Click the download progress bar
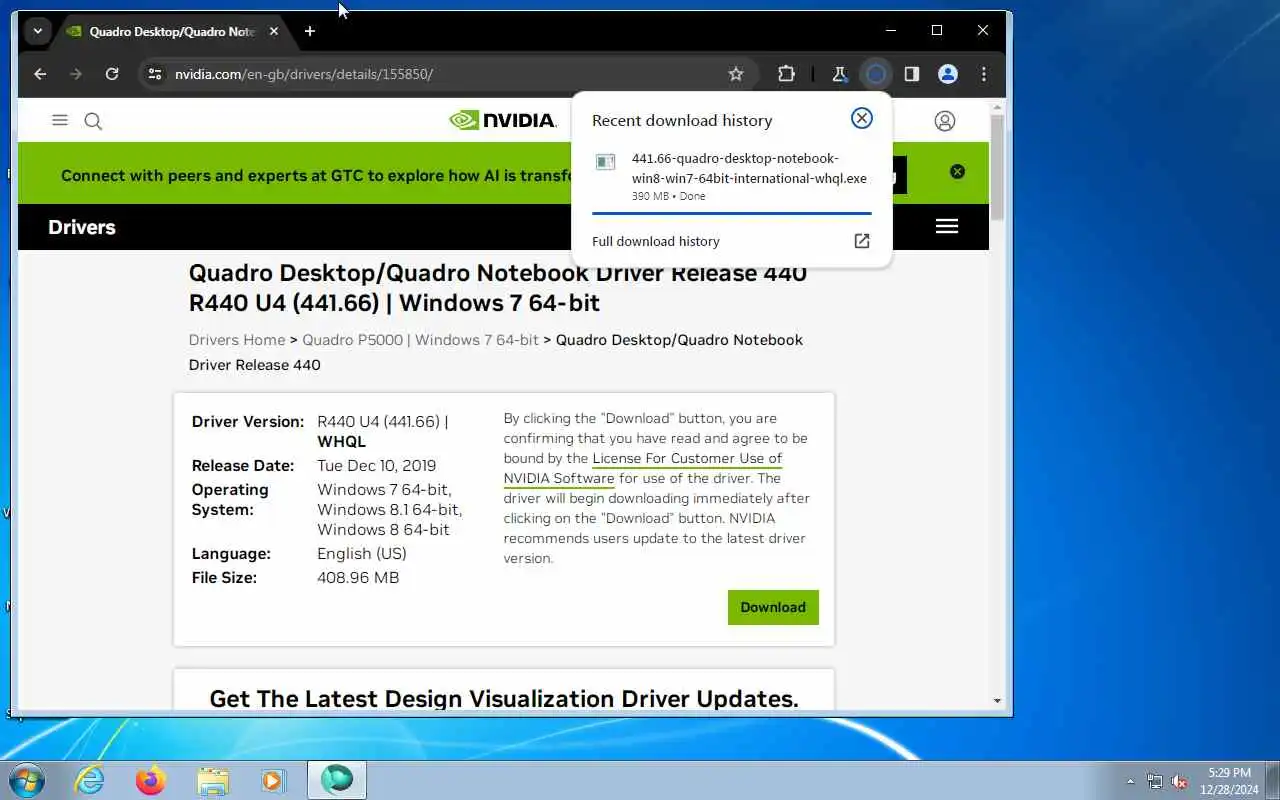This screenshot has width=1280, height=800. click(x=731, y=212)
